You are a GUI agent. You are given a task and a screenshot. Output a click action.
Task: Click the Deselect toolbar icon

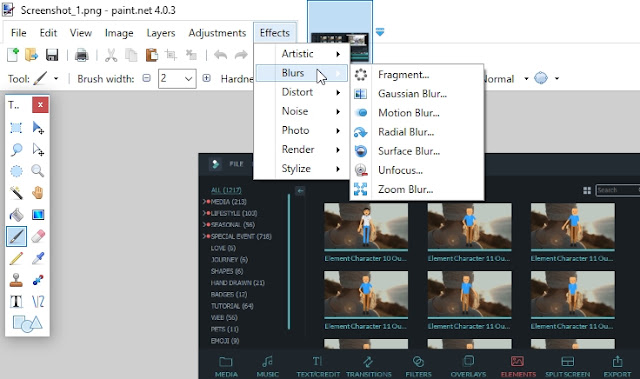(191, 55)
